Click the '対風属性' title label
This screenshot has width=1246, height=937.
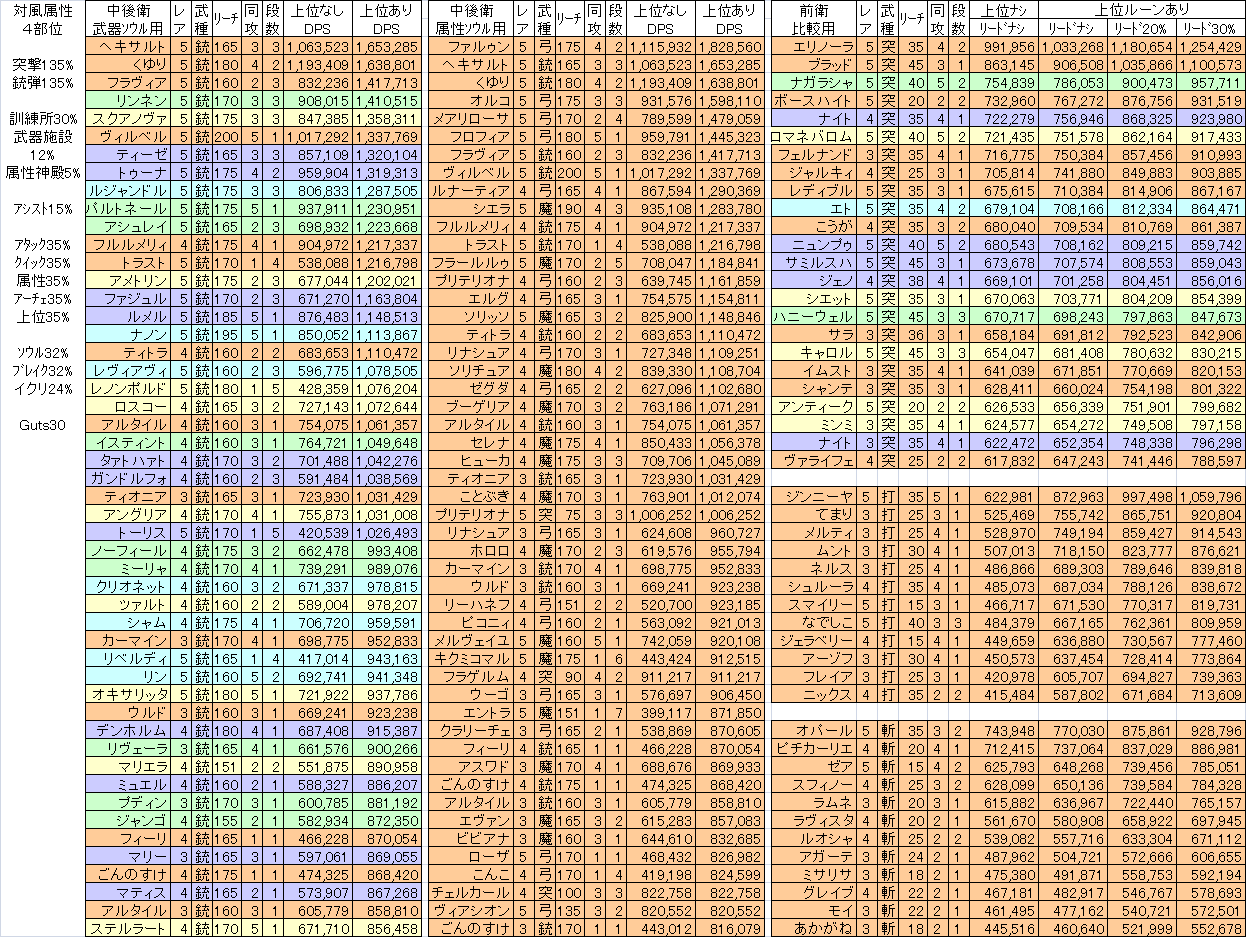pyautogui.click(x=41, y=10)
